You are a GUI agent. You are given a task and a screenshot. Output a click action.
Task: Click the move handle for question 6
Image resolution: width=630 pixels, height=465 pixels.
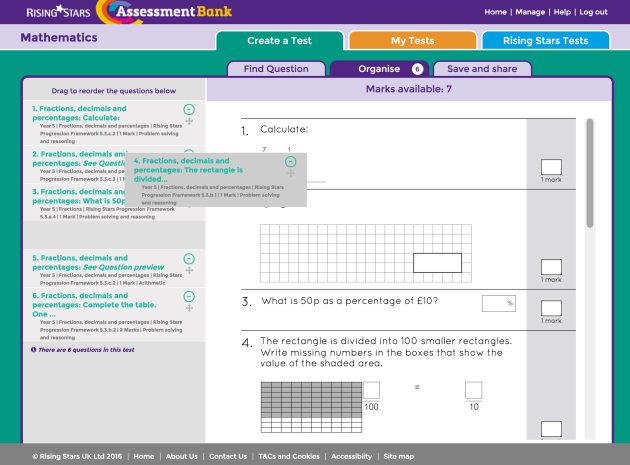189,308
